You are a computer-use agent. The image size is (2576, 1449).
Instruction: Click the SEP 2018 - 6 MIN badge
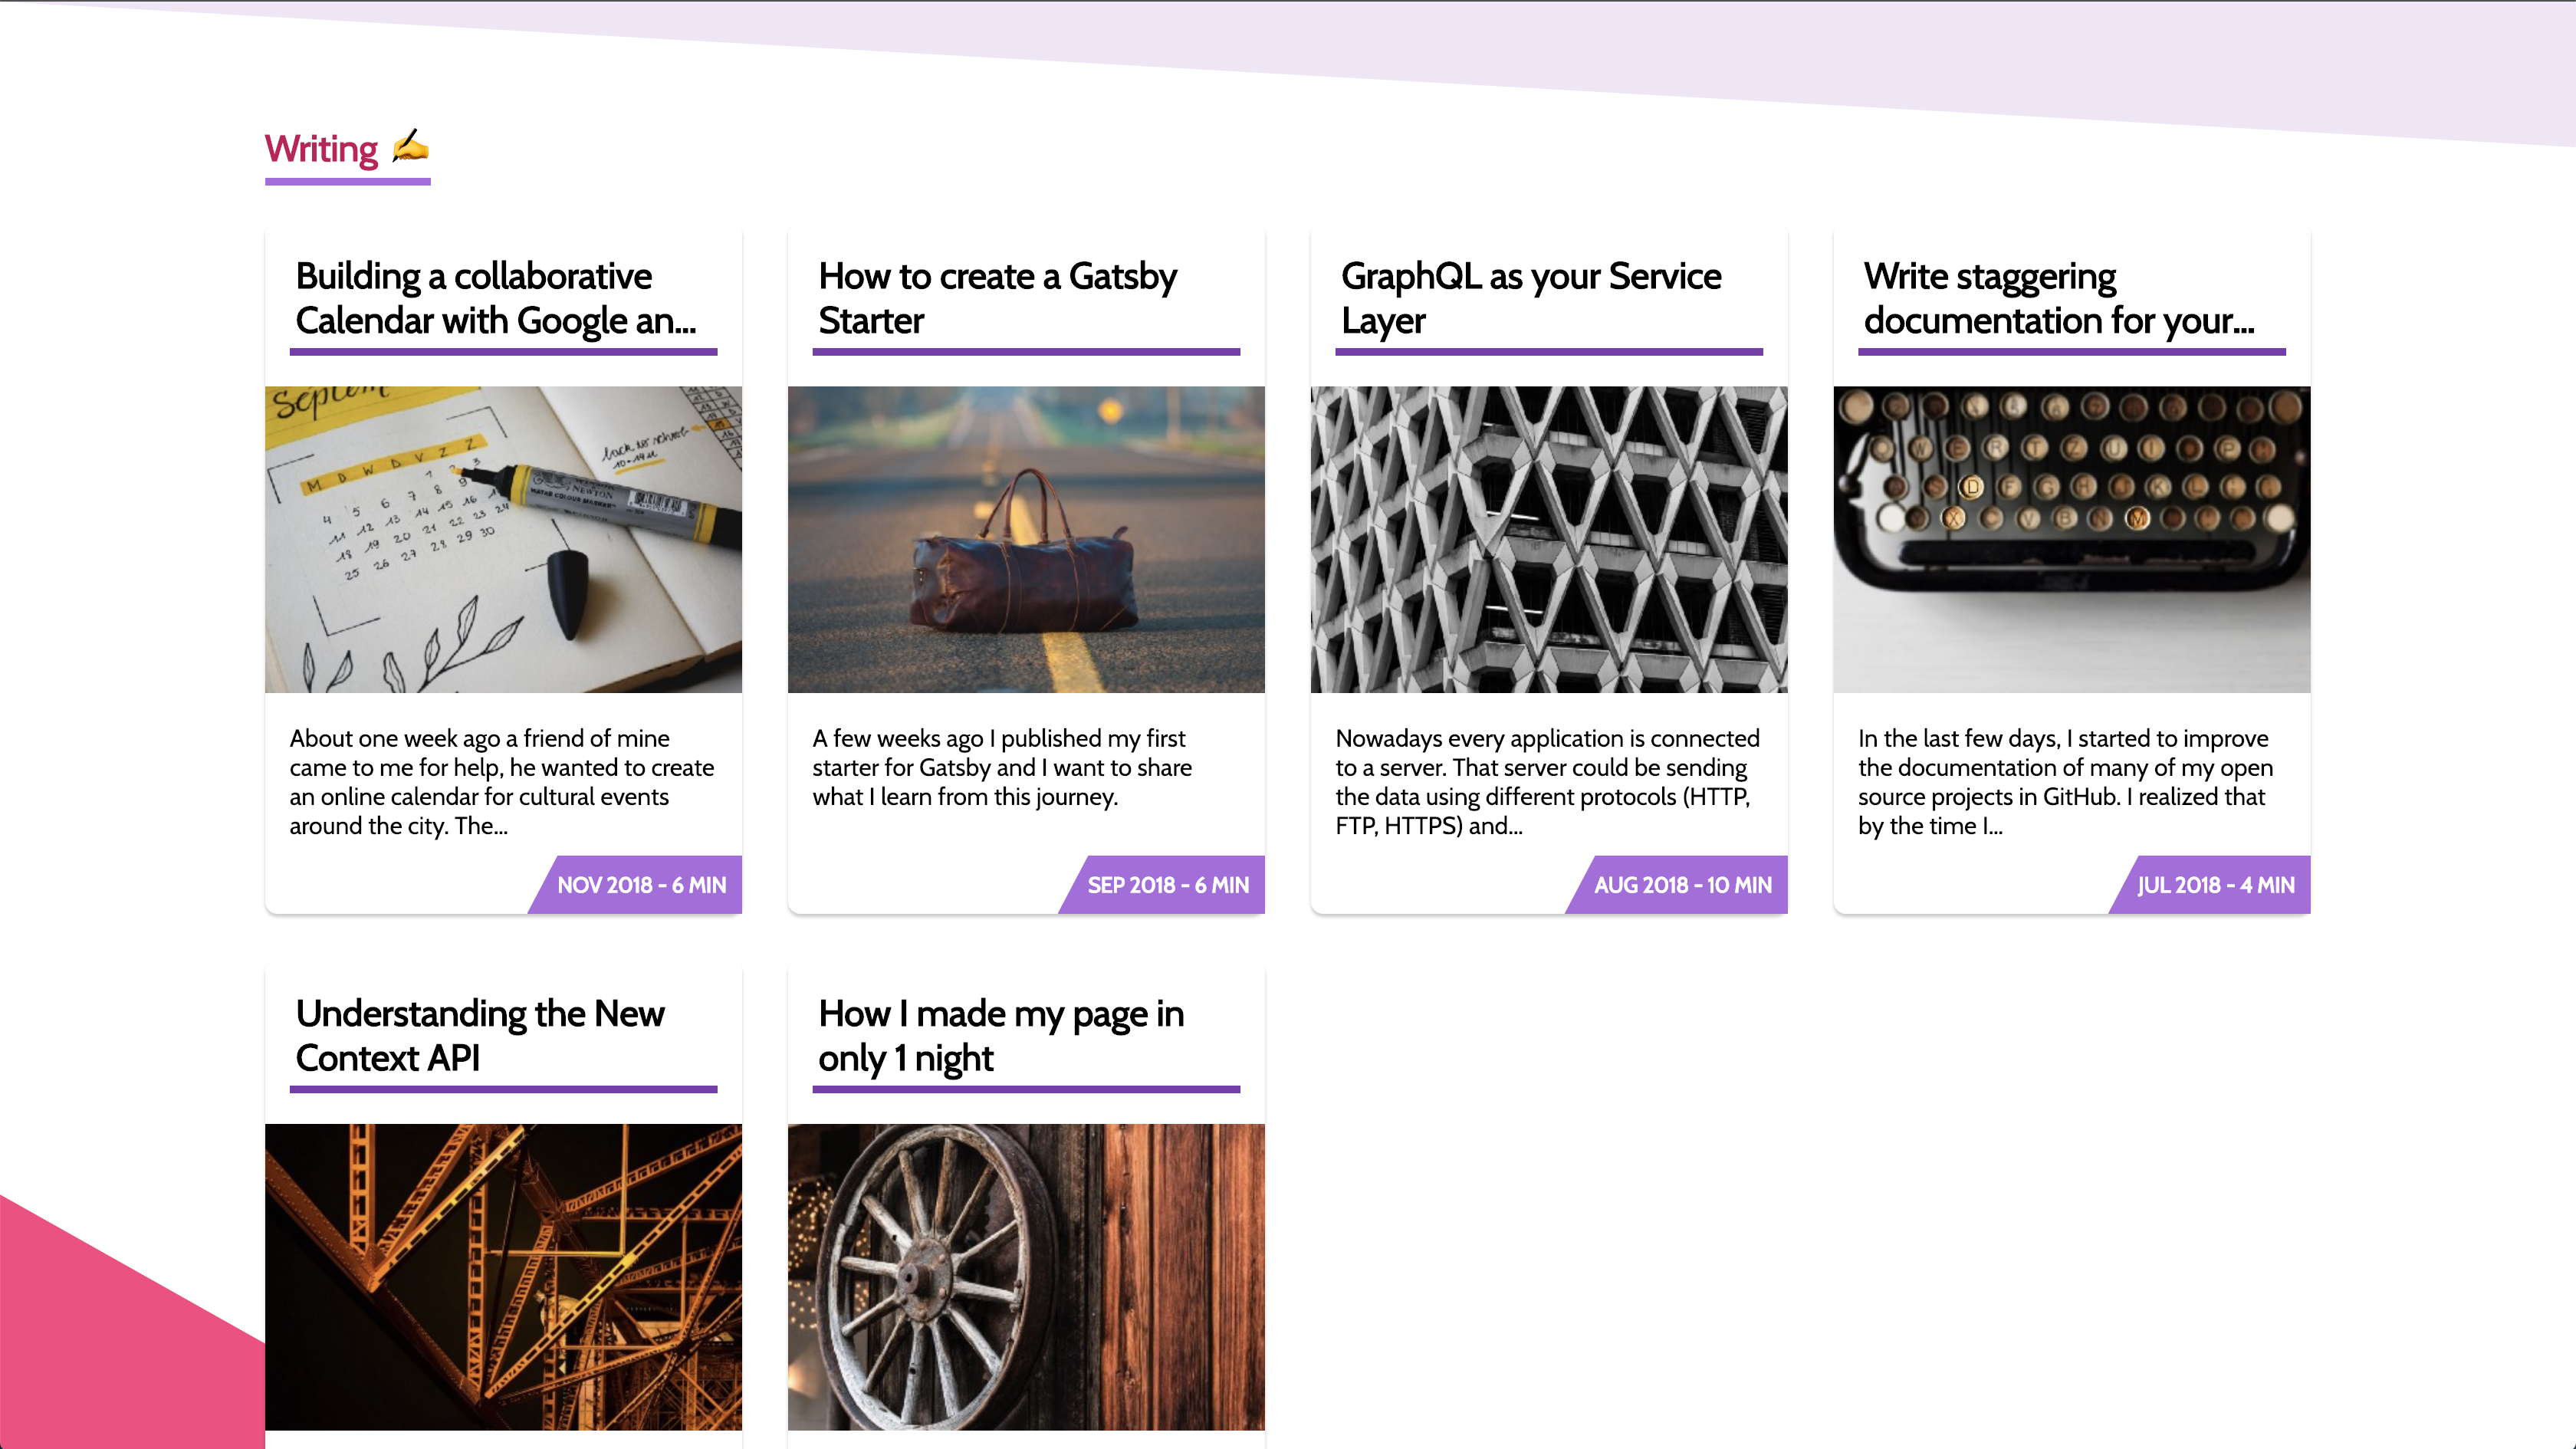pos(1167,885)
